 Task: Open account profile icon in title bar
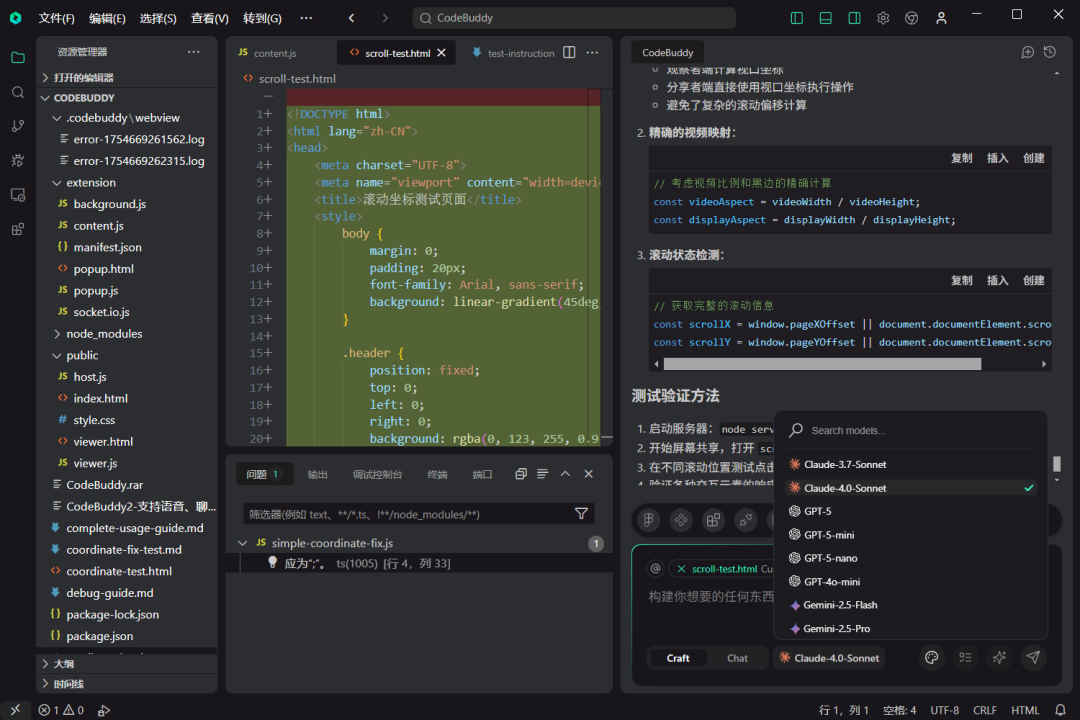tap(941, 18)
